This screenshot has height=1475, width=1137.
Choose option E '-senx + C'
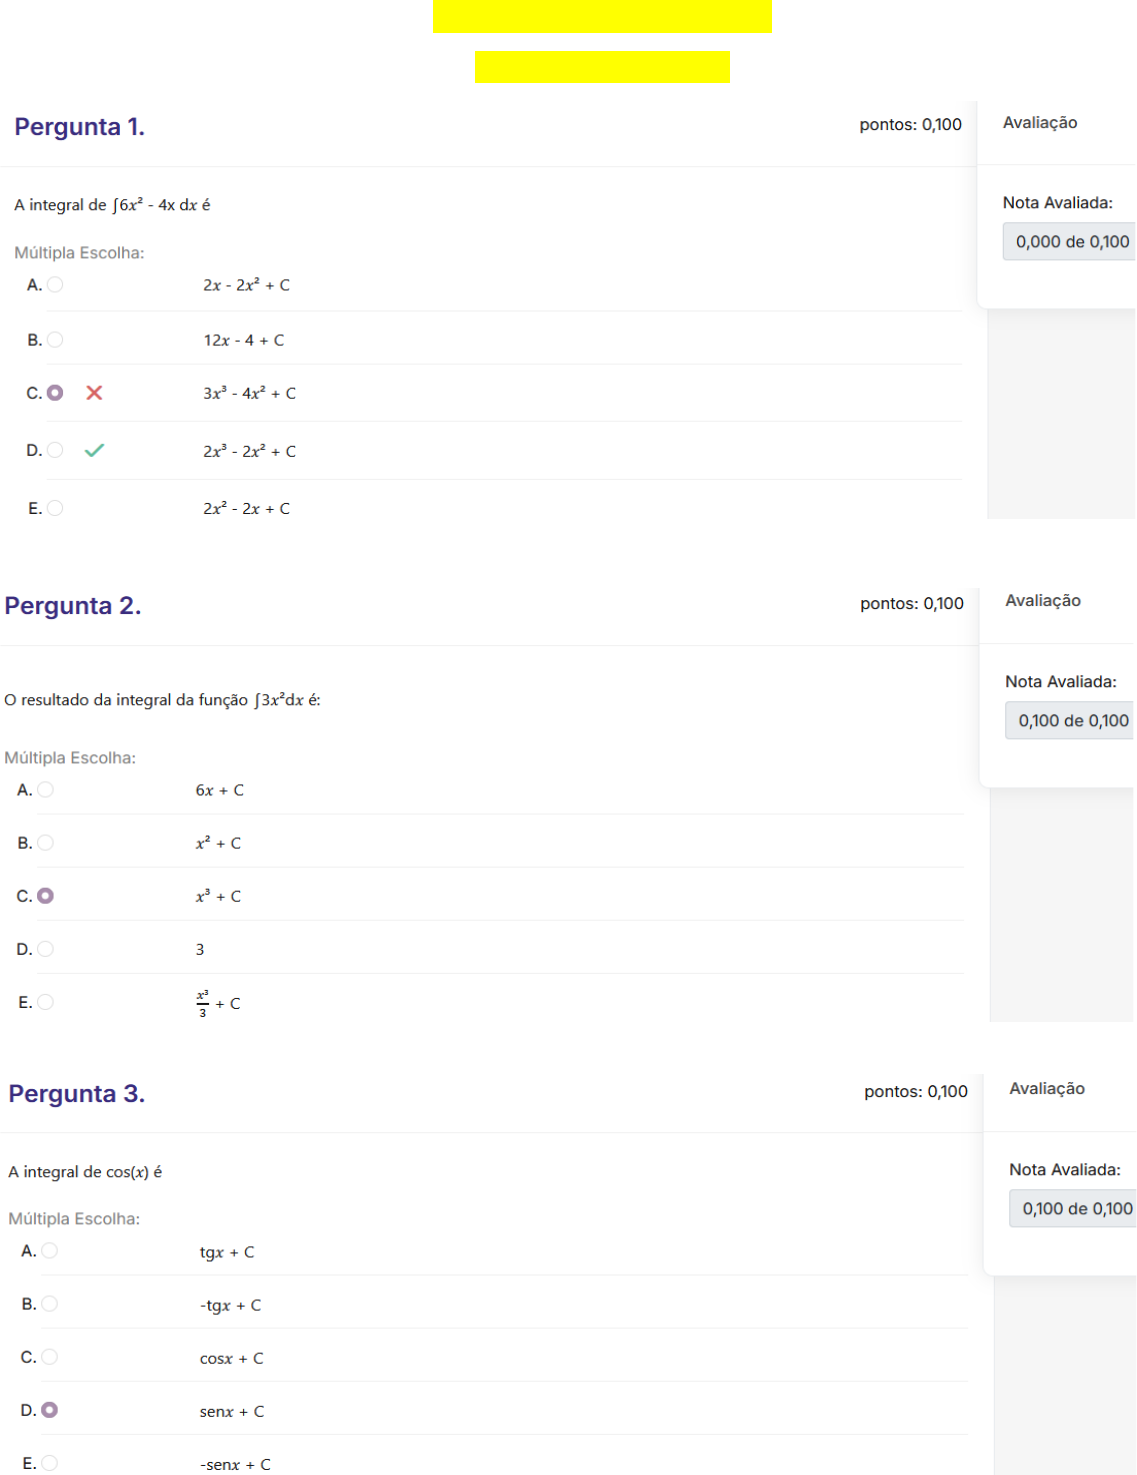pyautogui.click(x=50, y=1463)
